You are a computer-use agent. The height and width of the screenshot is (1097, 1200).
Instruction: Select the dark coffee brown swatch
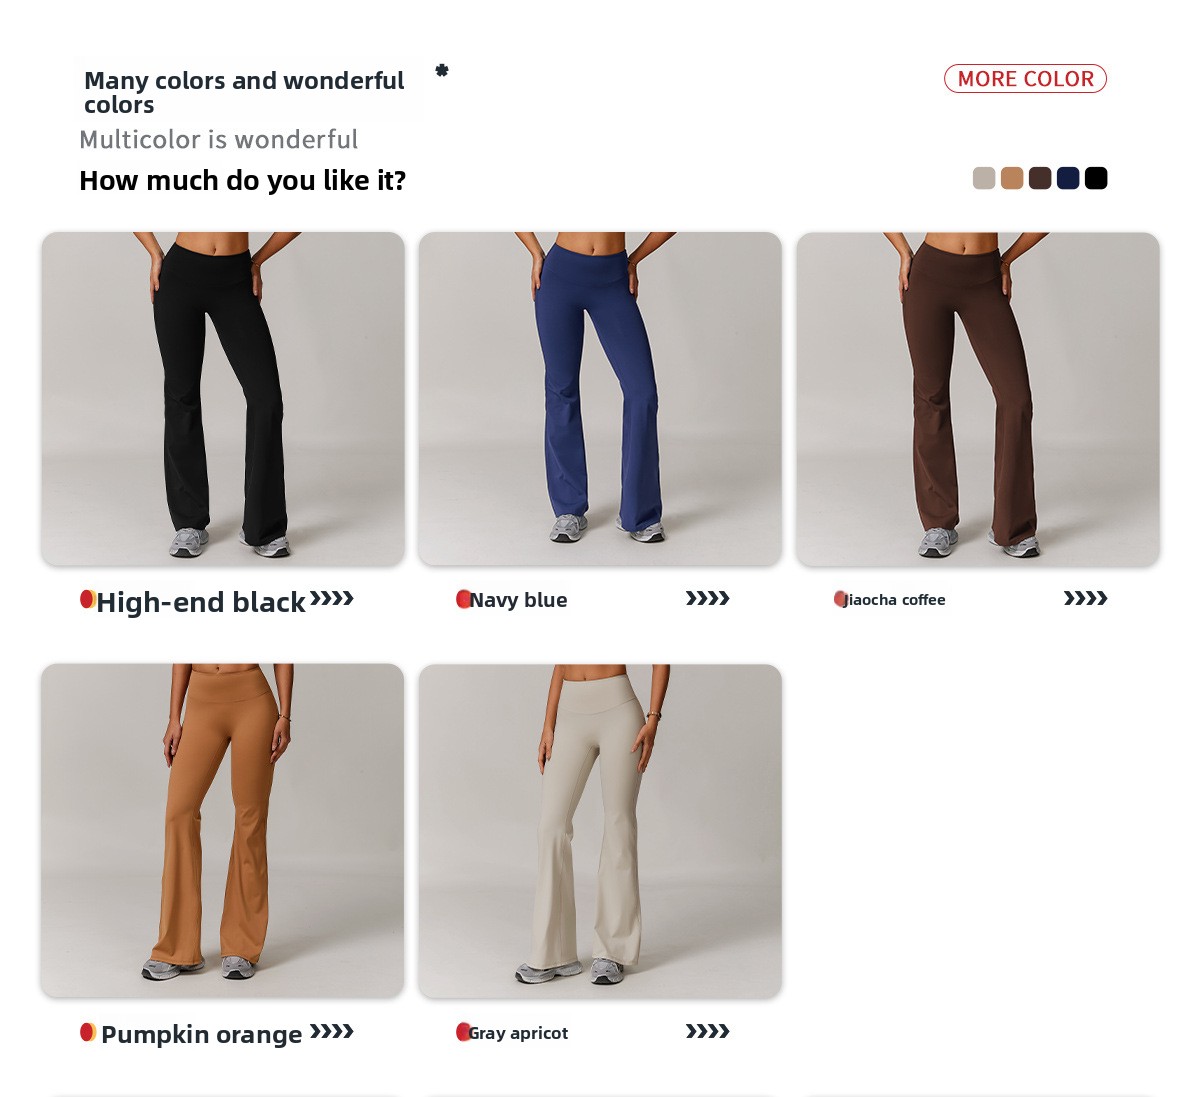1040,178
